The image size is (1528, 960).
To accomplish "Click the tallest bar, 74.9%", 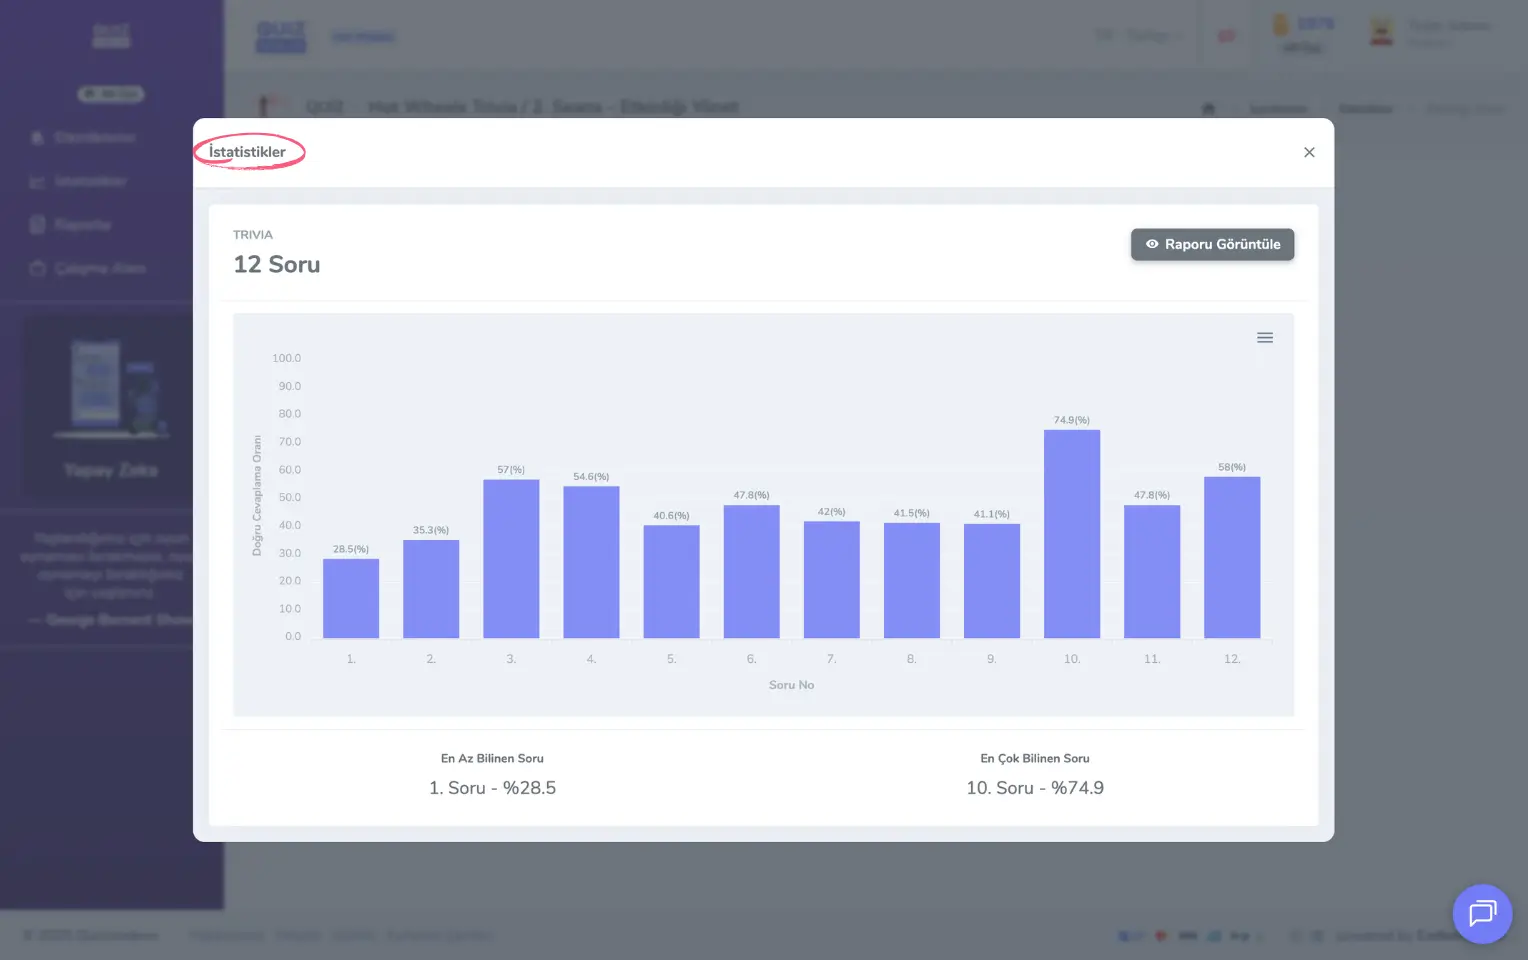I will pos(1071,534).
